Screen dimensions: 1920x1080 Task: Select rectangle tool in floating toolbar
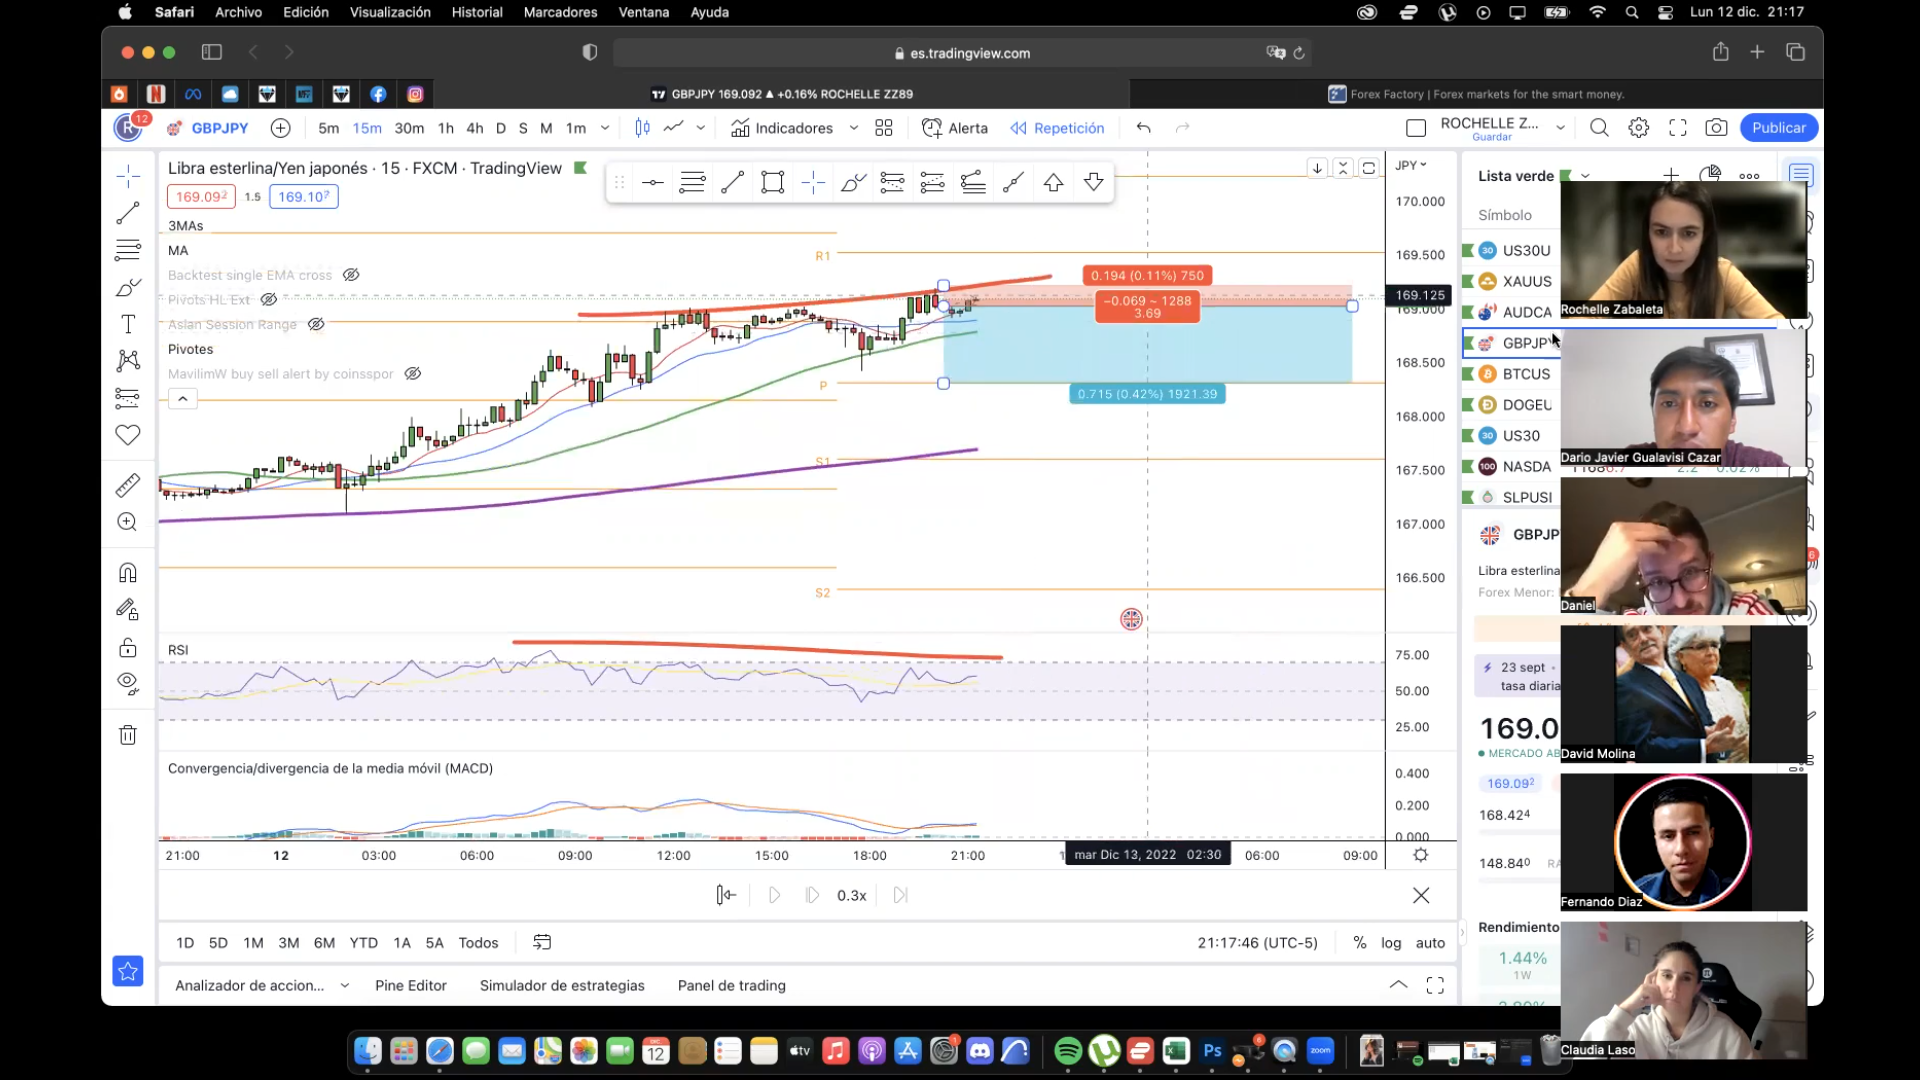click(773, 182)
